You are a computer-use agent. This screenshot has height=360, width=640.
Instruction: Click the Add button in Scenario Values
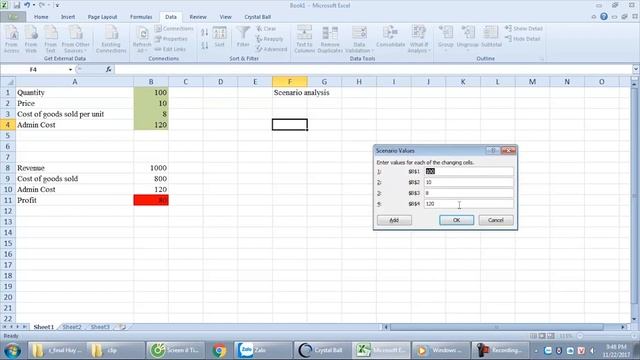[394, 220]
